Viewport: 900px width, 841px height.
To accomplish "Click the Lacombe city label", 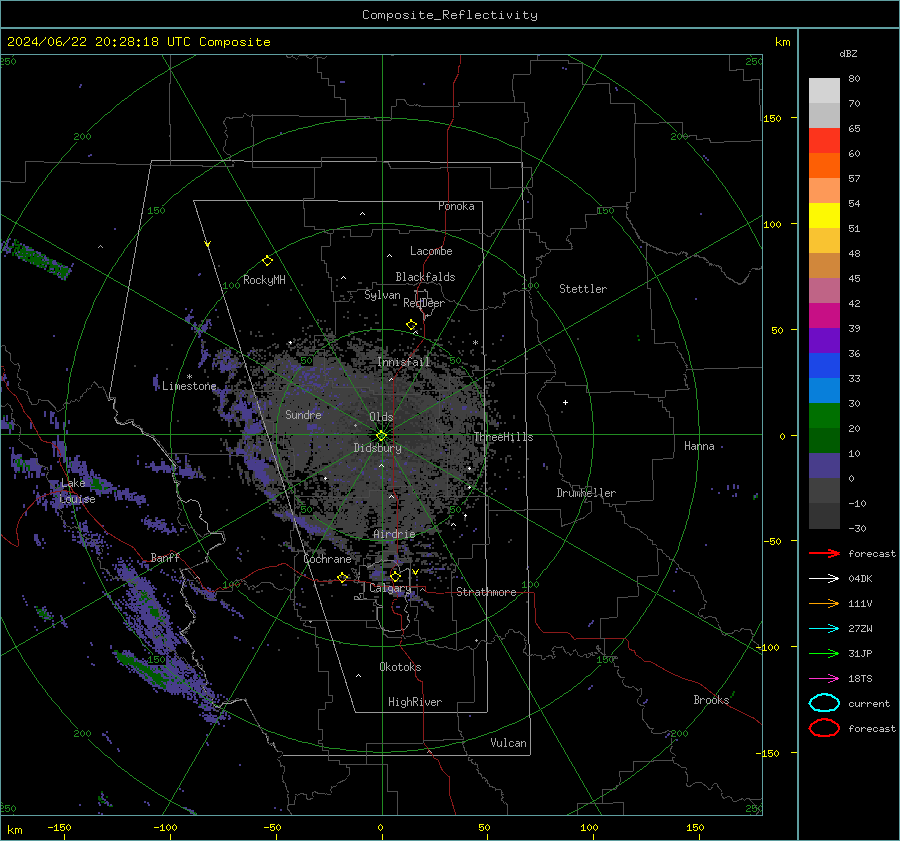I will pyautogui.click(x=431, y=251).
